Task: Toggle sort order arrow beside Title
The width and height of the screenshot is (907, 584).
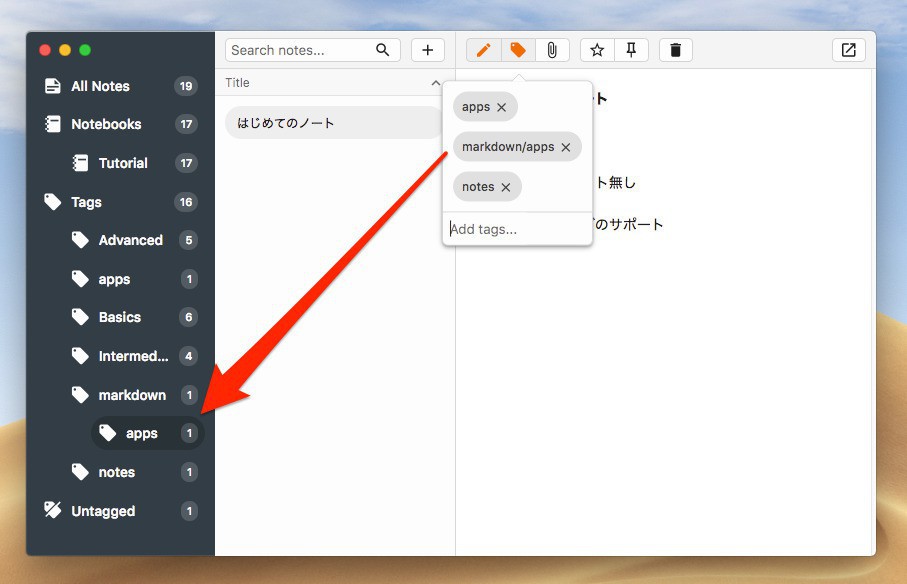Action: pos(435,83)
